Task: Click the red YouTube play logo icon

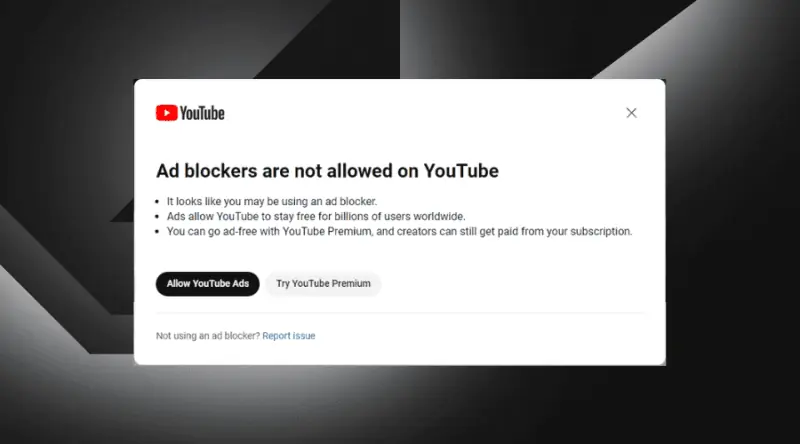Action: coord(167,113)
